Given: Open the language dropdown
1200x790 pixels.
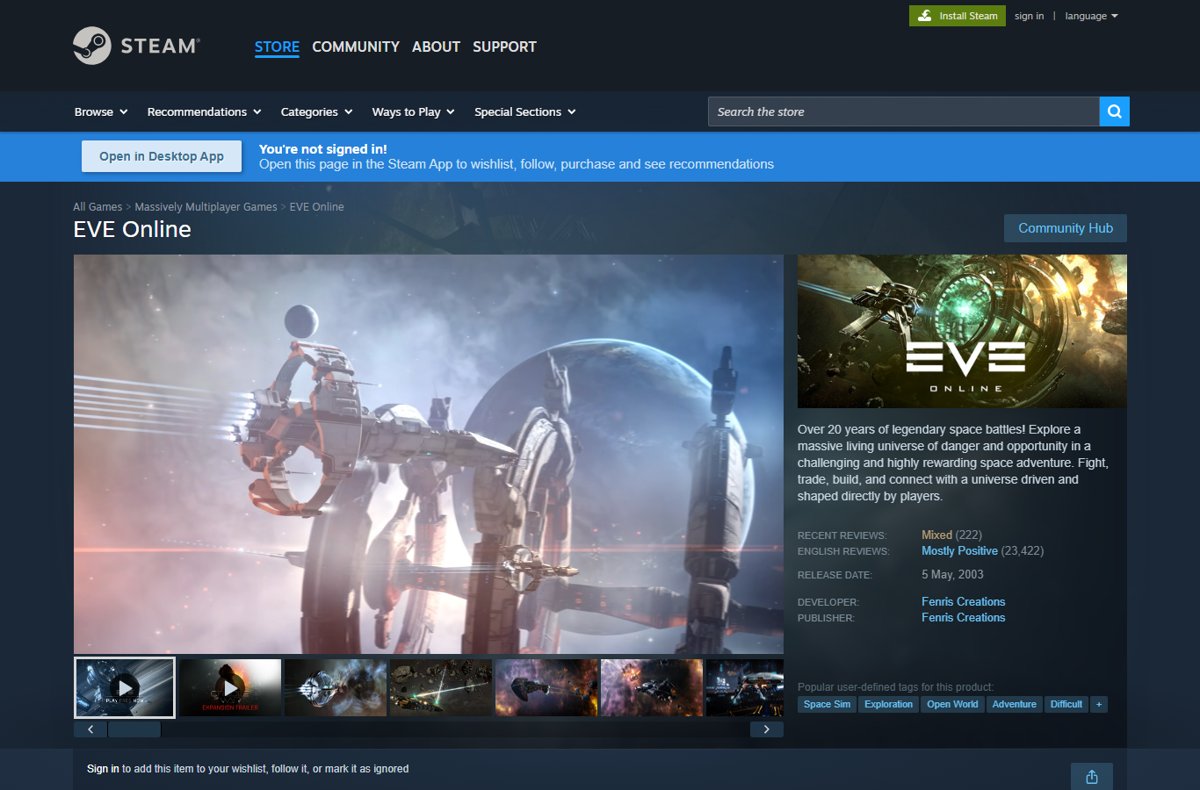Looking at the screenshot, I should pos(1091,16).
